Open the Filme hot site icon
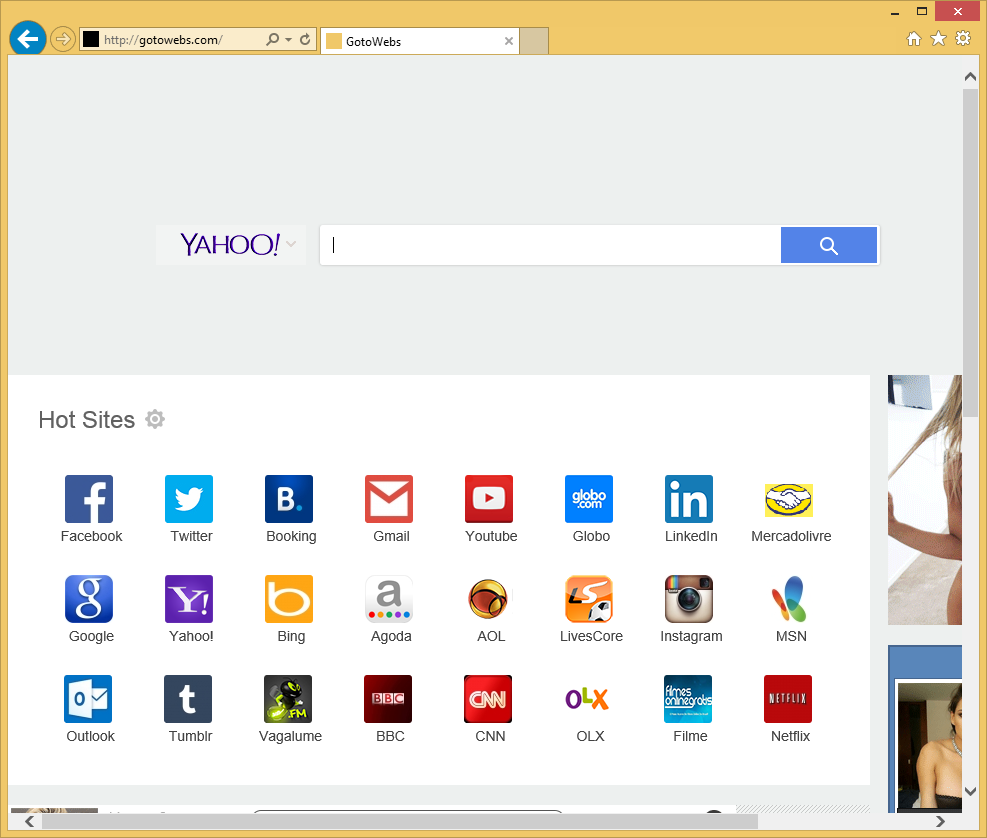 (689, 699)
